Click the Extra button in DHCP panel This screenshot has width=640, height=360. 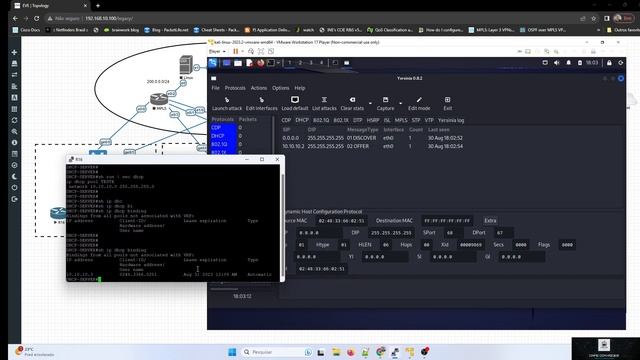(490, 220)
